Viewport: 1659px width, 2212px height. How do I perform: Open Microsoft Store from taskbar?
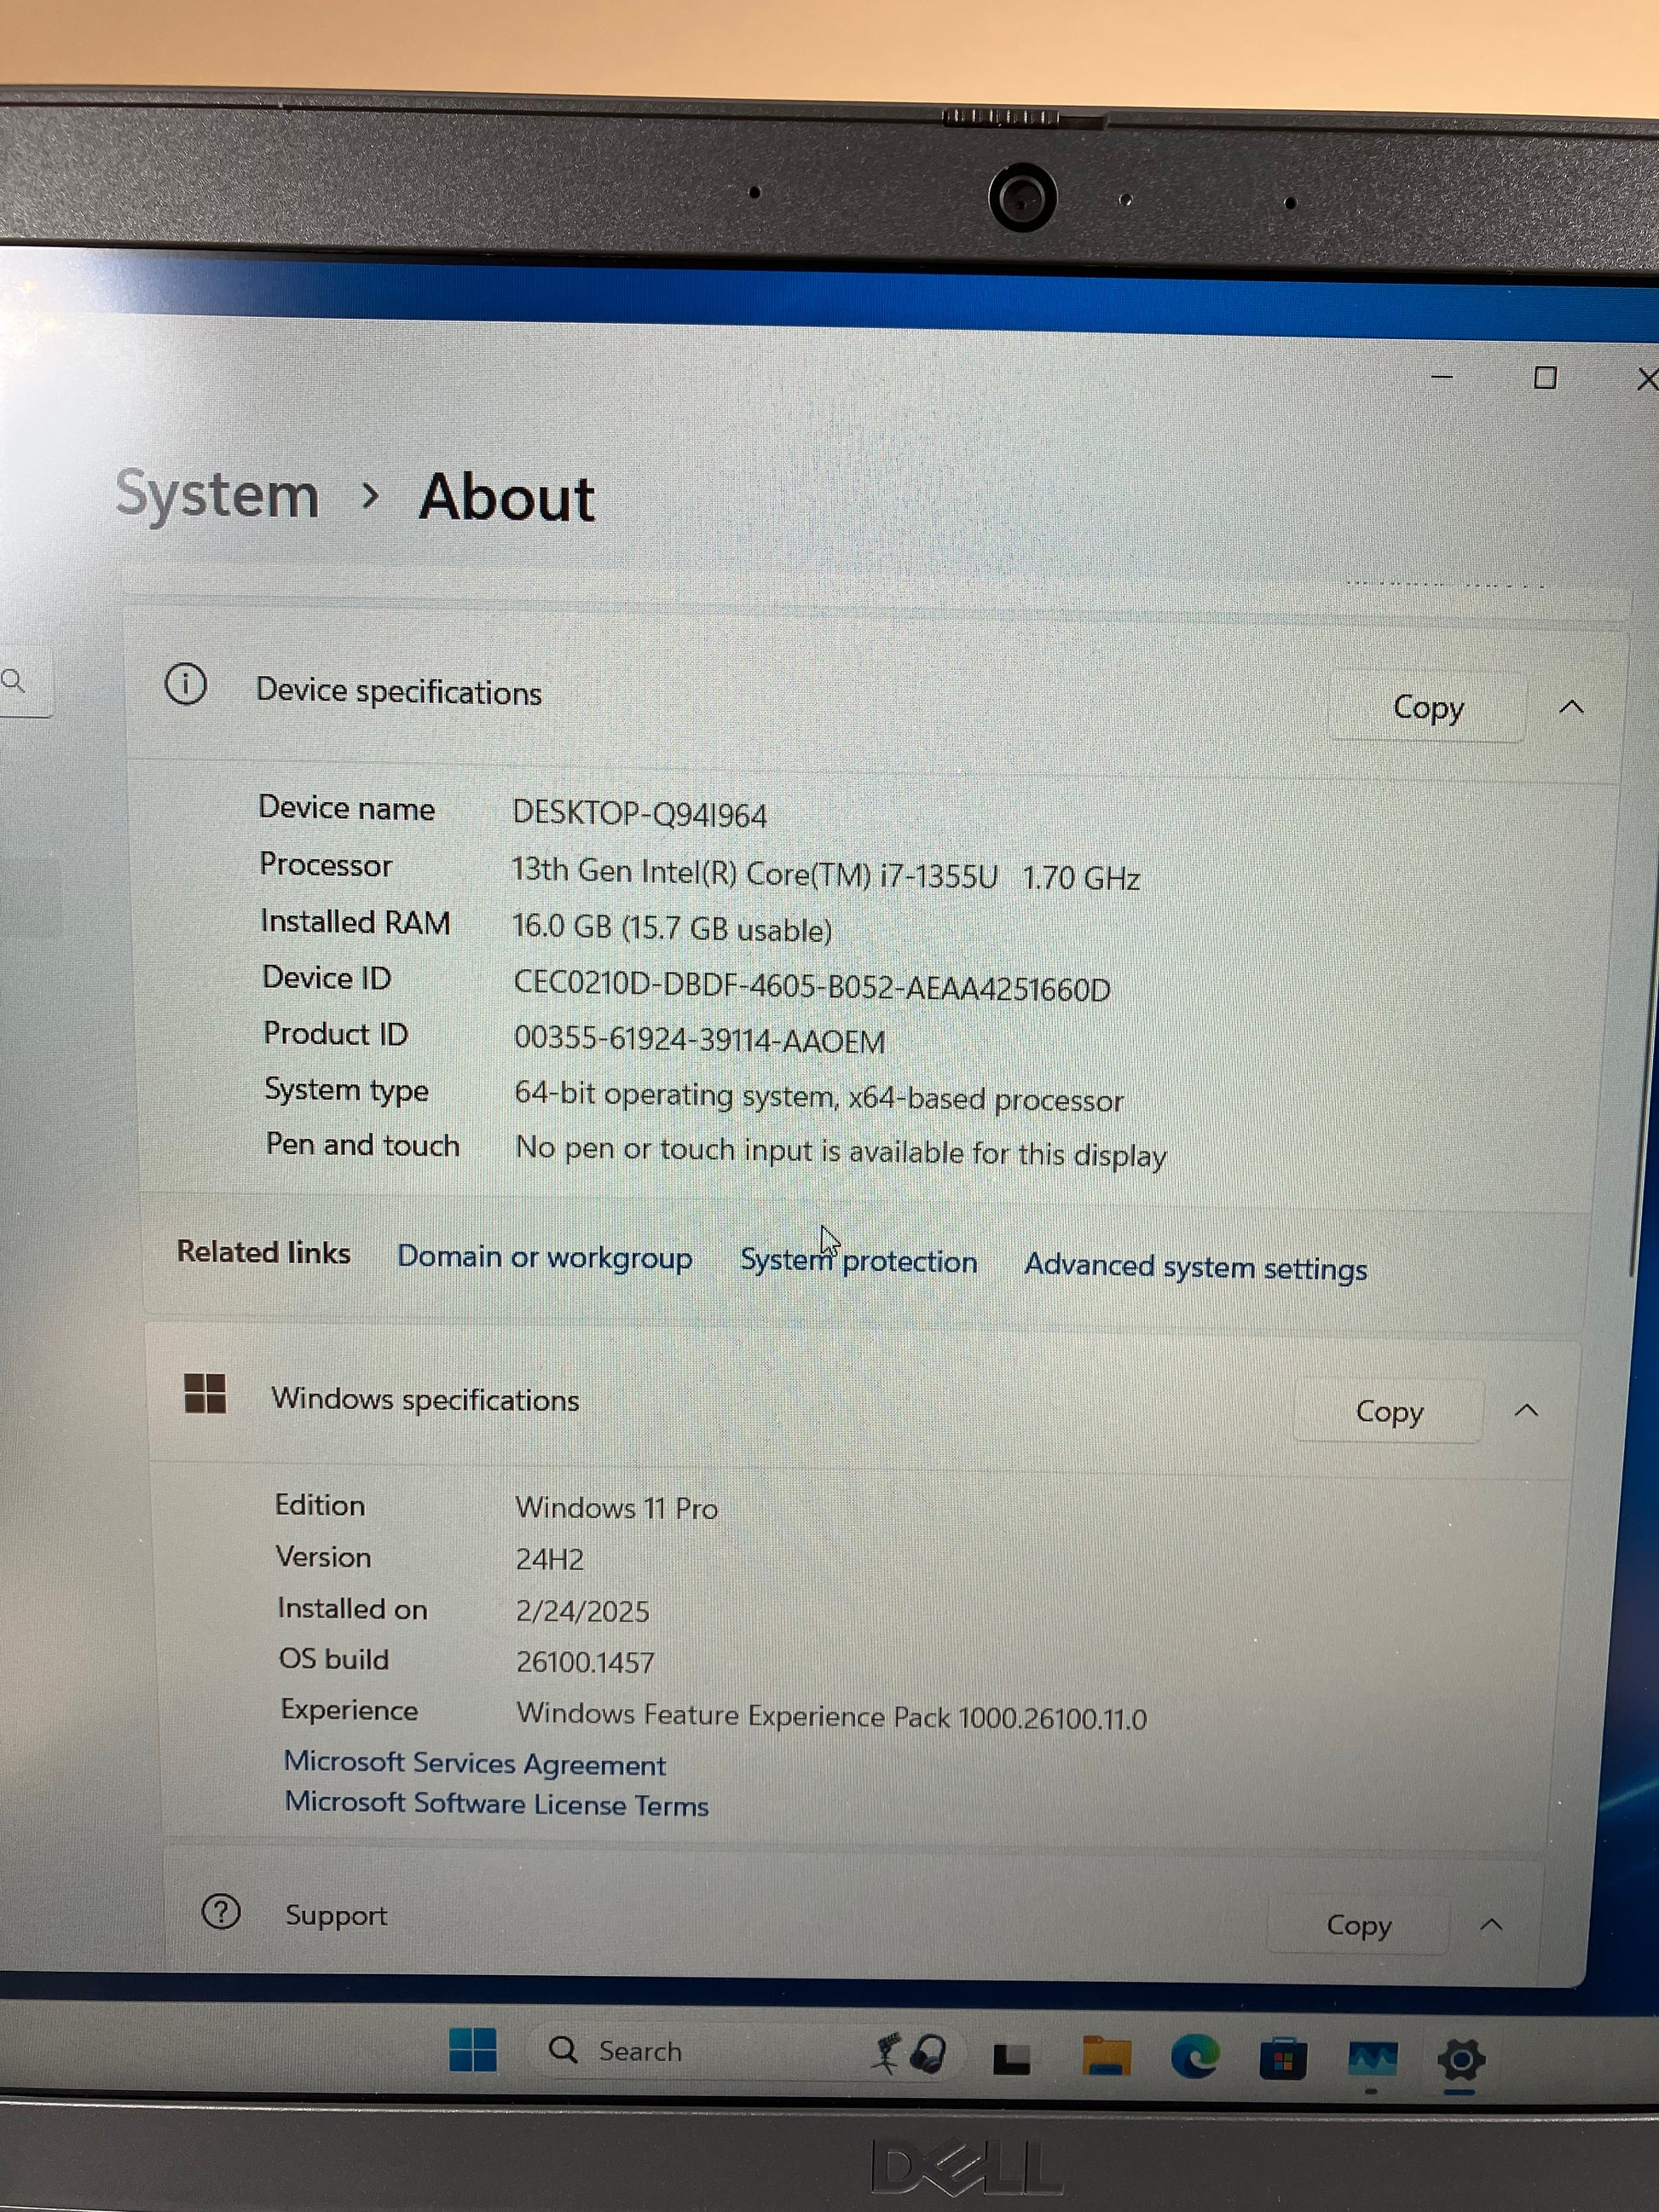pos(1283,2059)
